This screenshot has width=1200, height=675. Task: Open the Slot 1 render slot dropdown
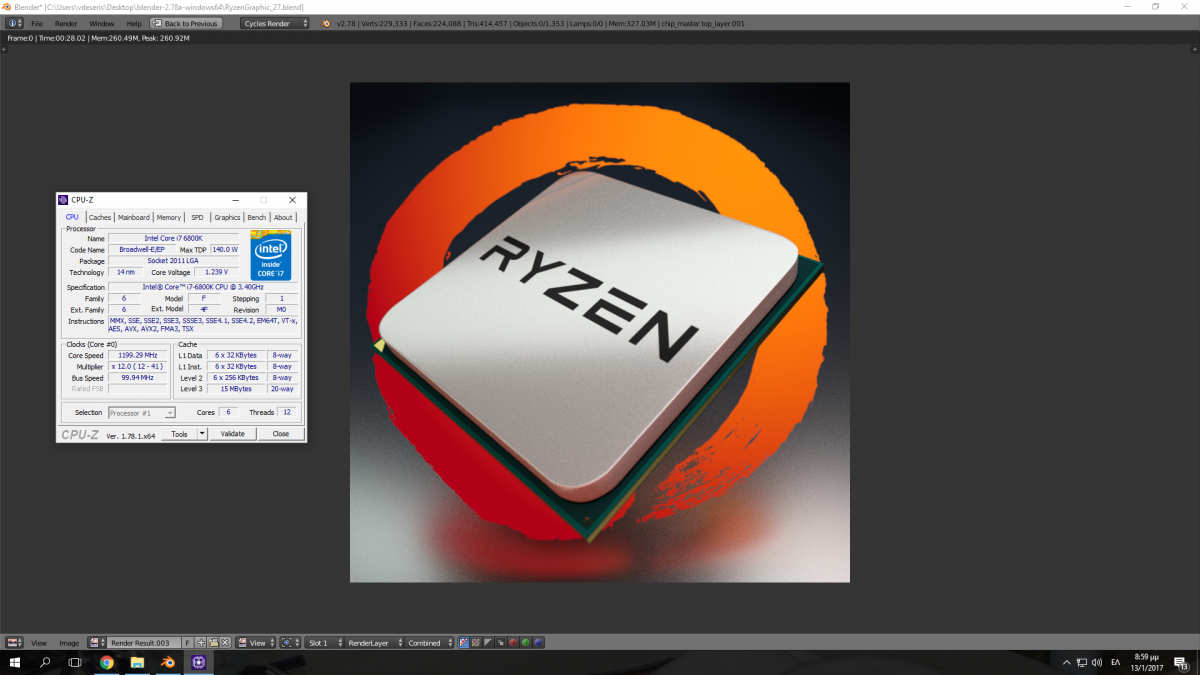tap(323, 643)
